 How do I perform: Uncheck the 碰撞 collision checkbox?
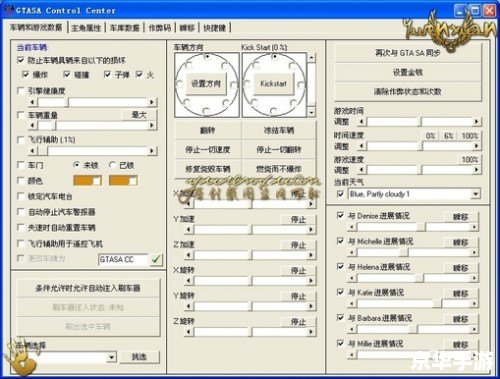coord(67,74)
